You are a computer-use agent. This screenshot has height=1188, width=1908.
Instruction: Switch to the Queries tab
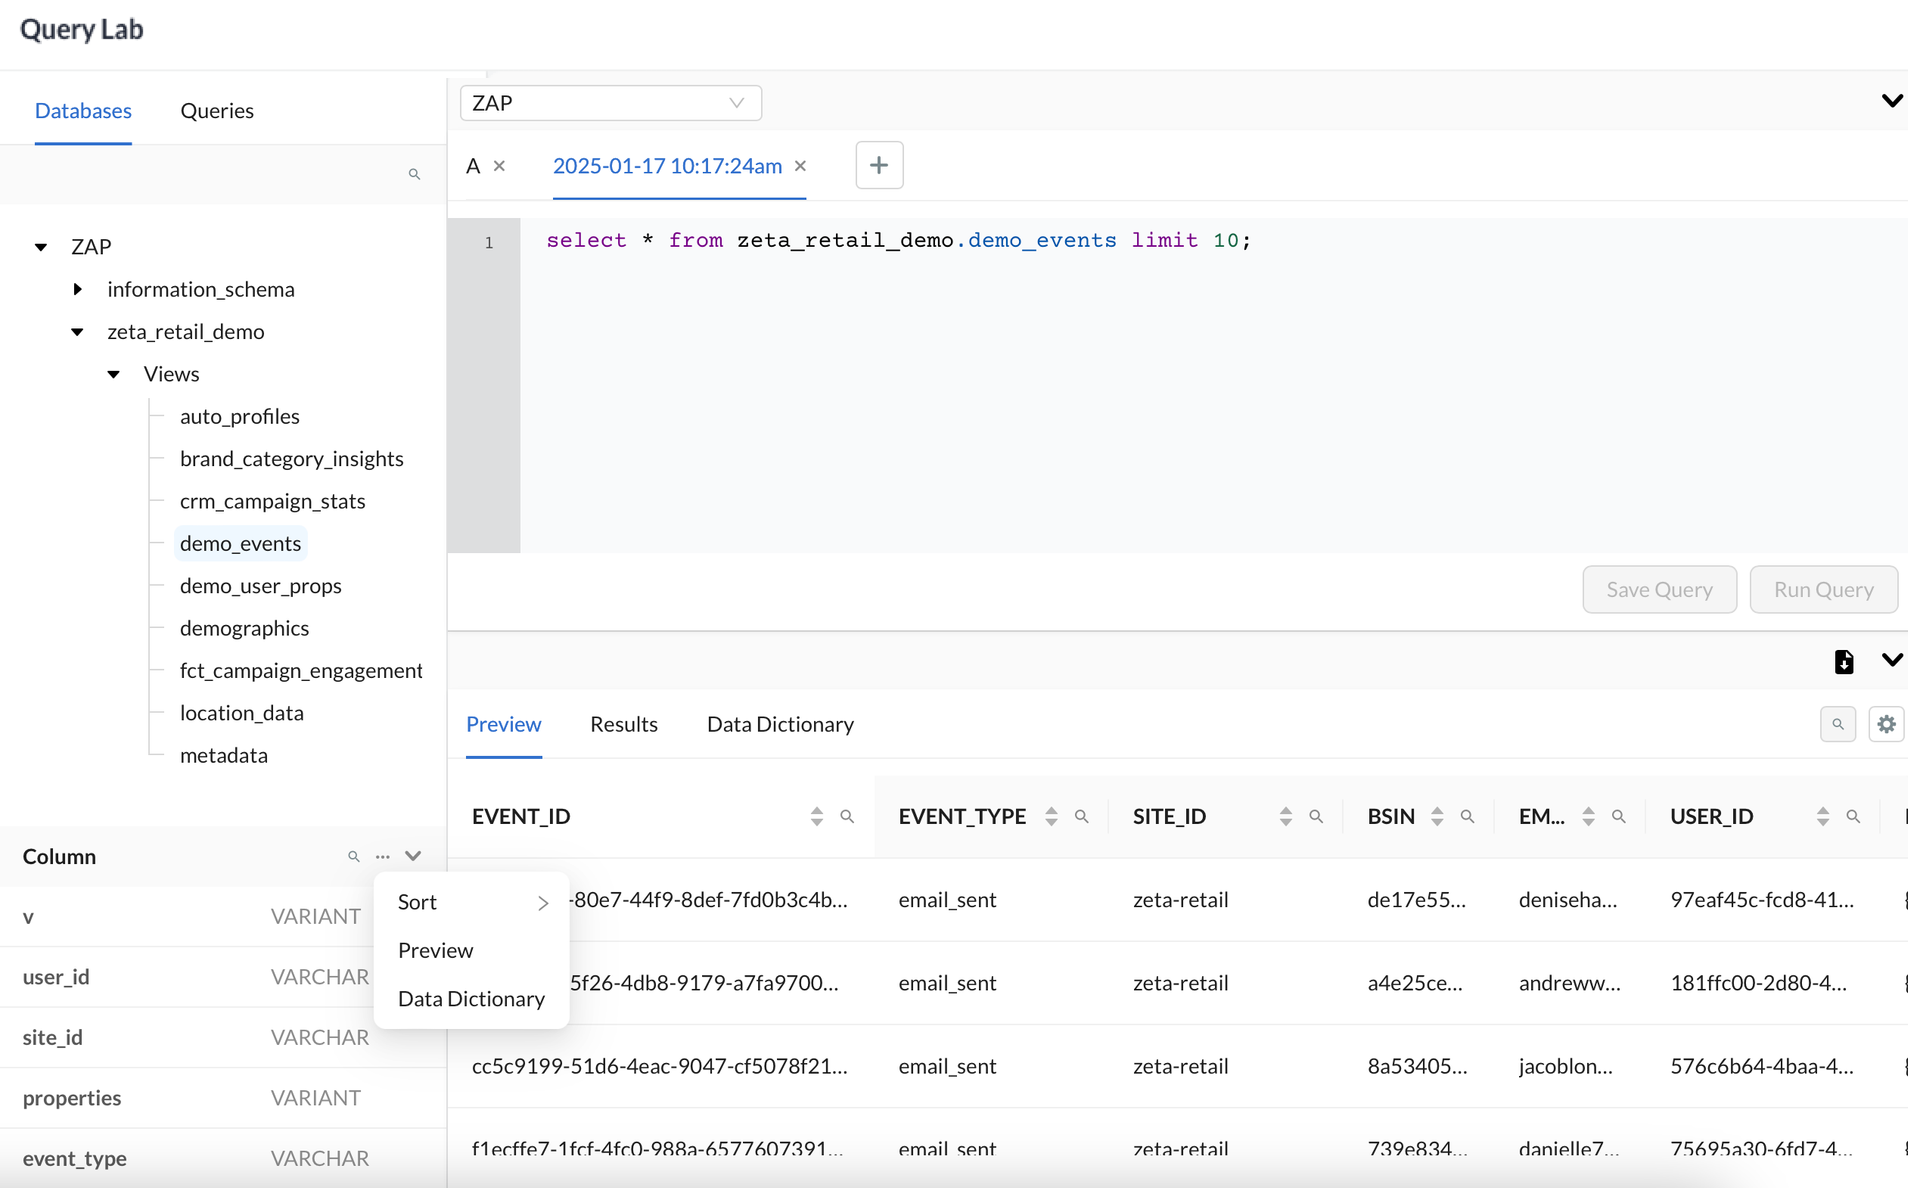pyautogui.click(x=217, y=110)
